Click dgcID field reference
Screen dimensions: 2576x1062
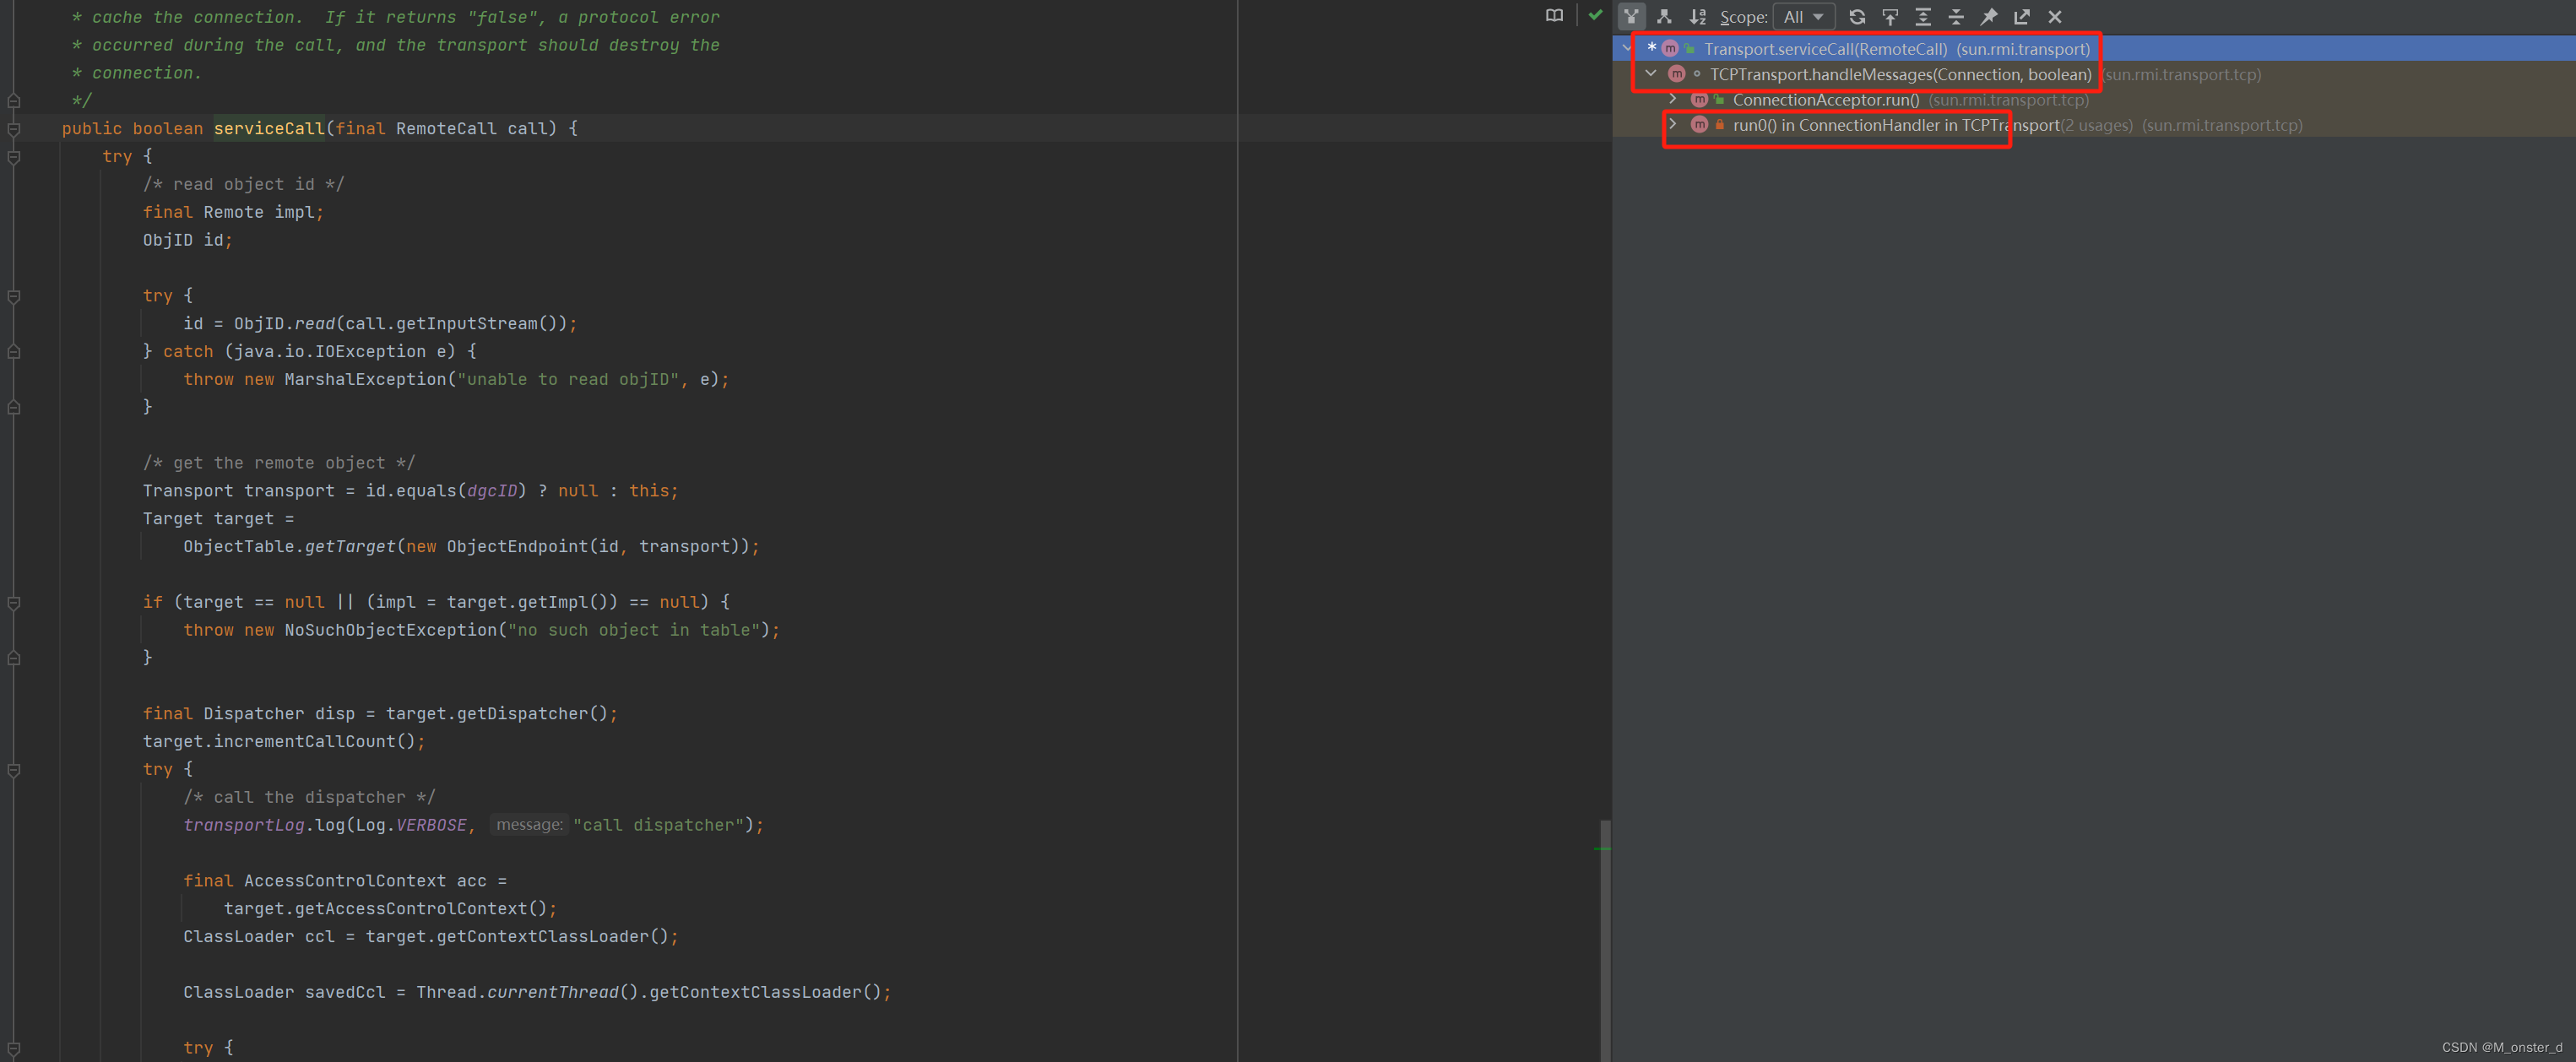point(492,490)
